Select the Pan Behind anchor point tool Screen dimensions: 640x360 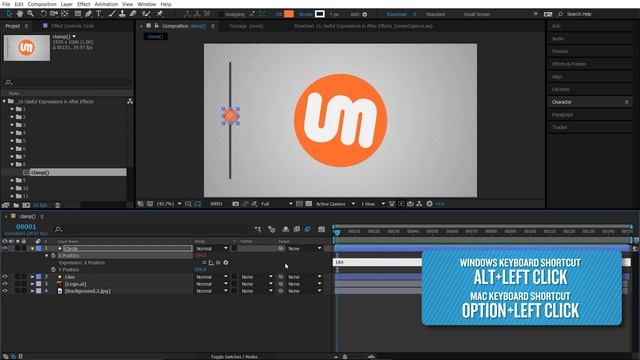(65, 14)
